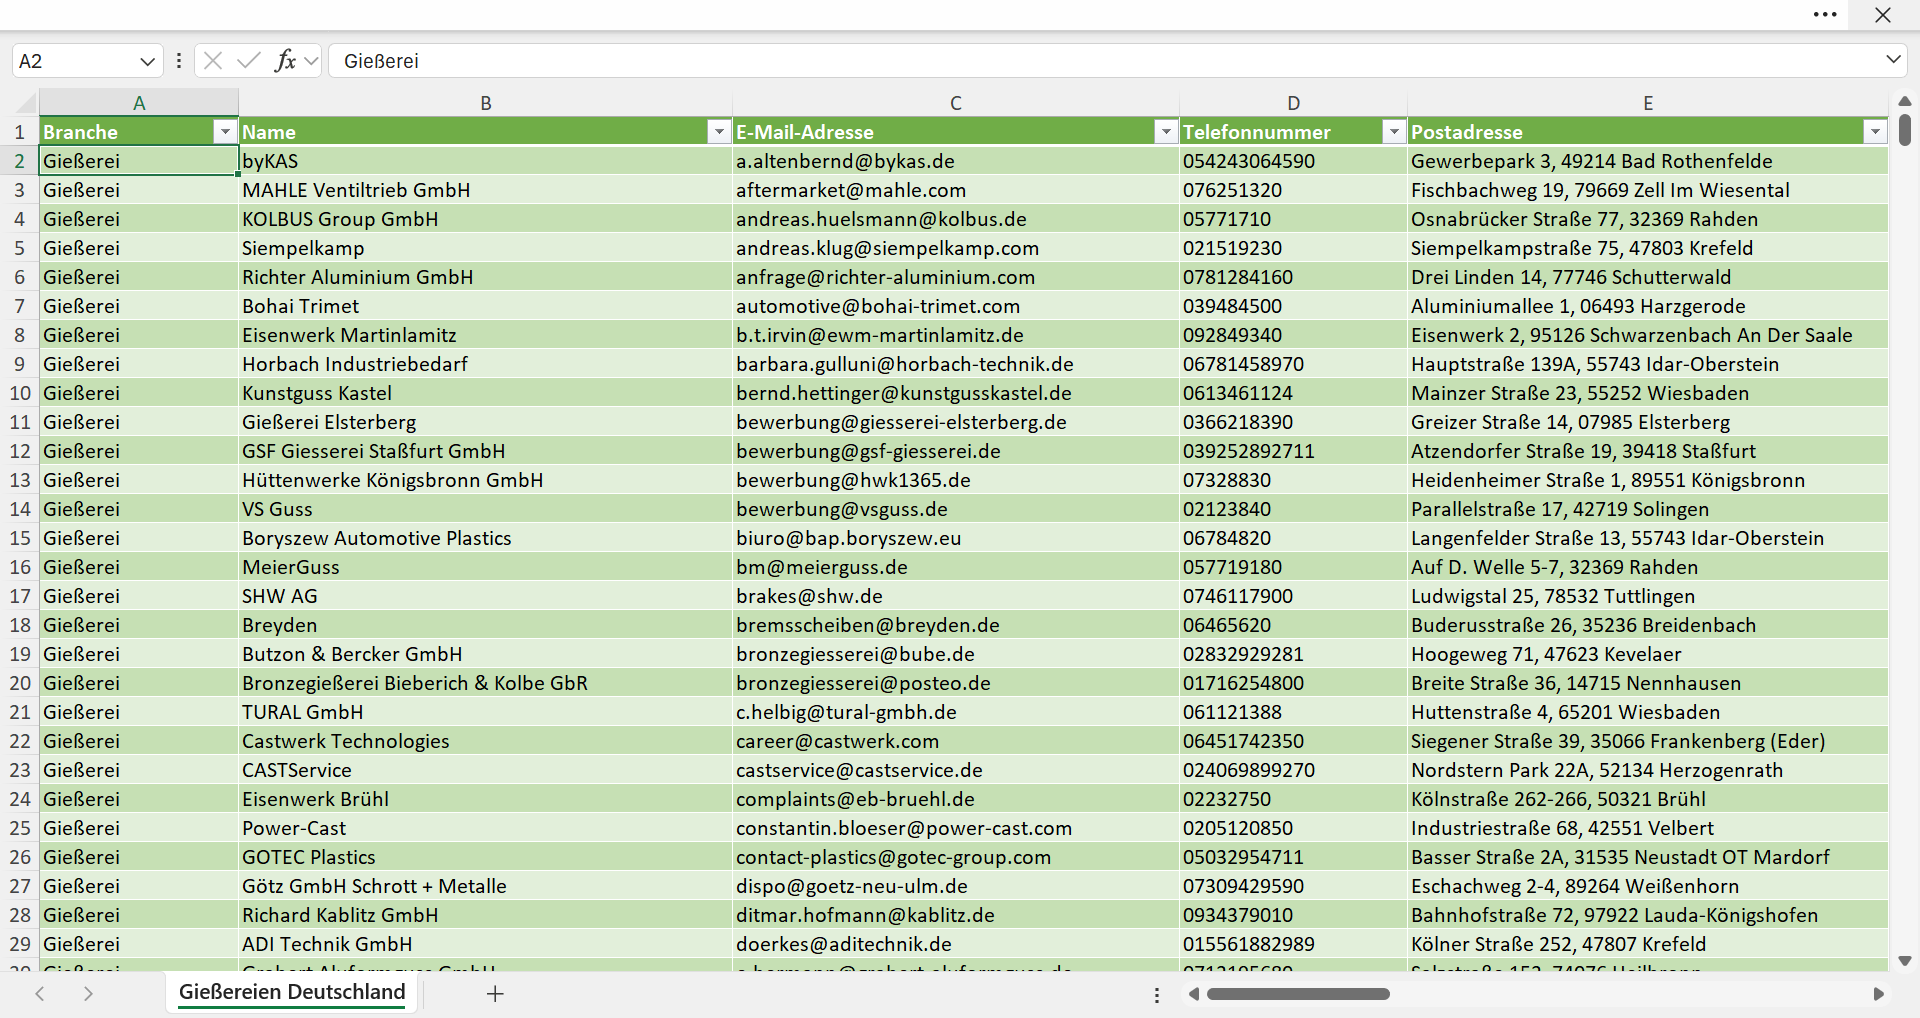Select address Ludwigstal 25, 78532 Tuttlingen
The height and width of the screenshot is (1018, 1920).
(1648, 596)
